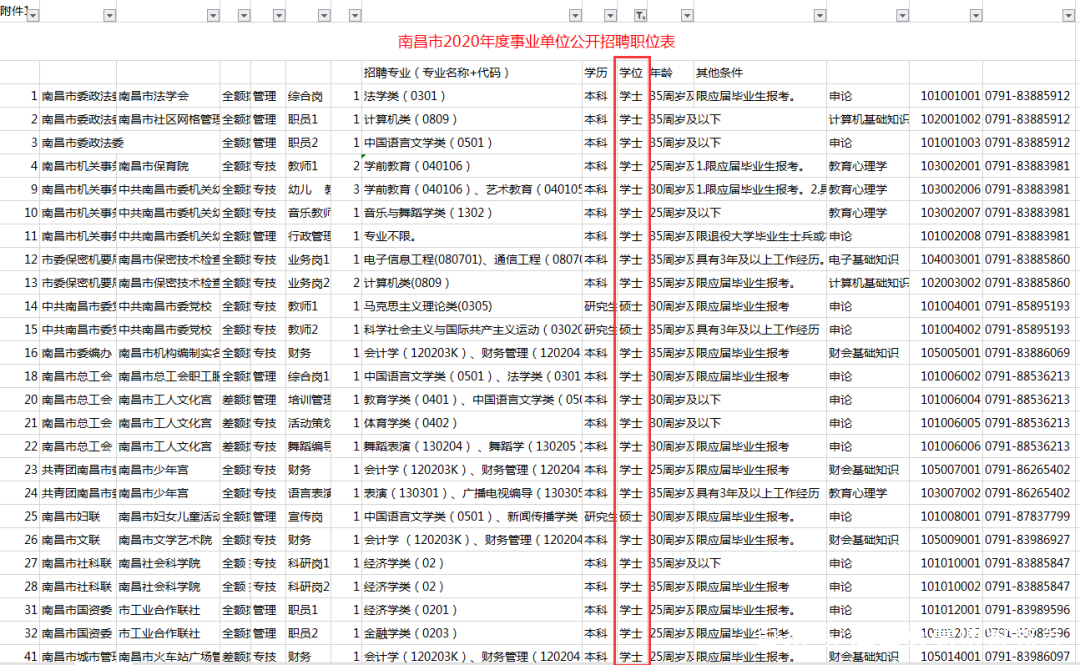Select the 硕士 degree cell in row 14
This screenshot has width=1080, height=665.
pyautogui.click(x=630, y=305)
